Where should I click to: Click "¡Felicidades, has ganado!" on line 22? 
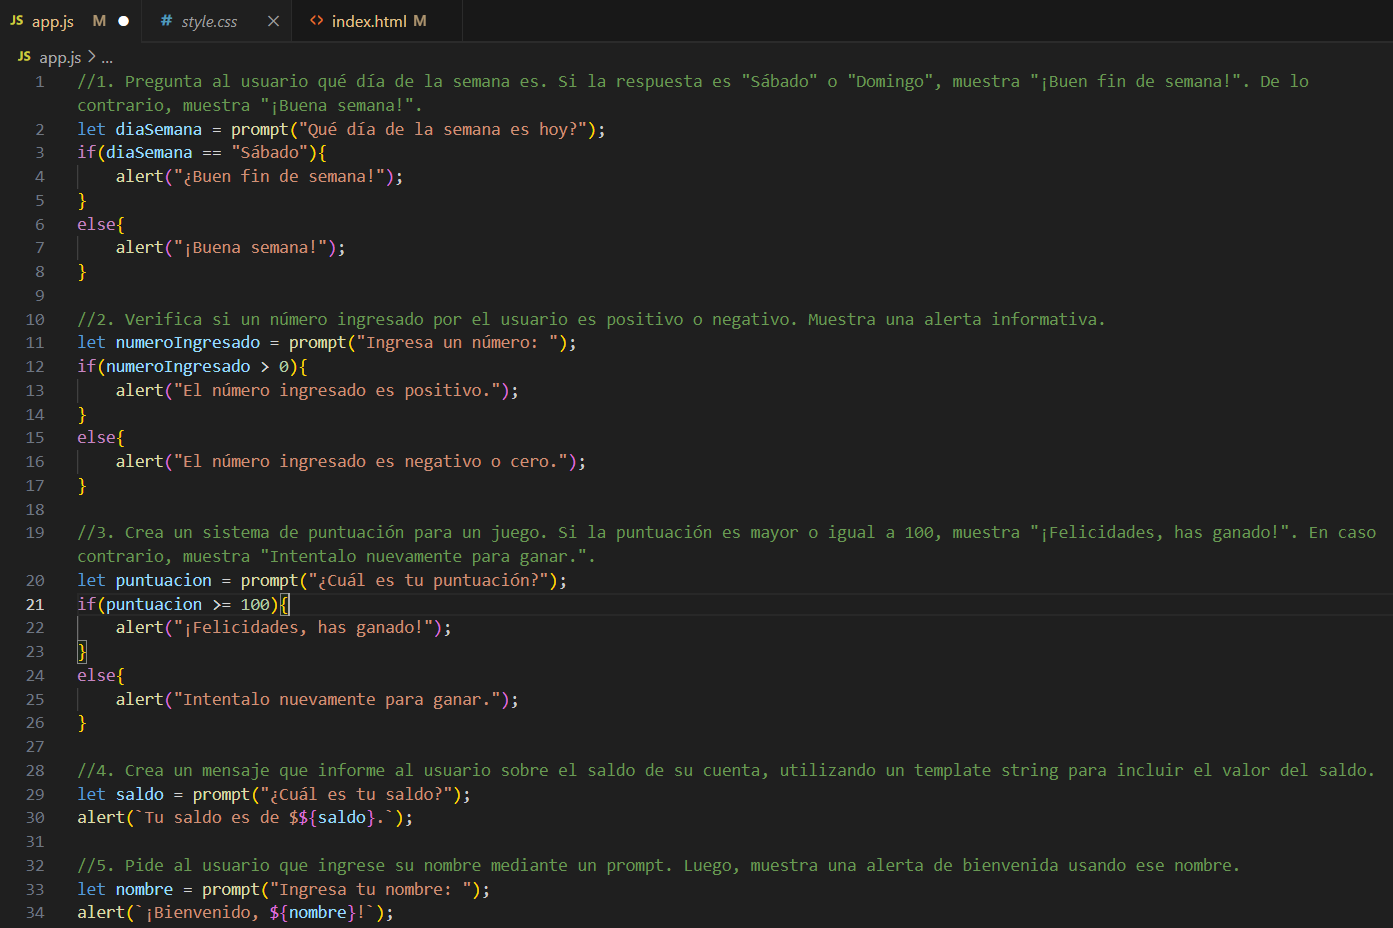[x=303, y=628]
